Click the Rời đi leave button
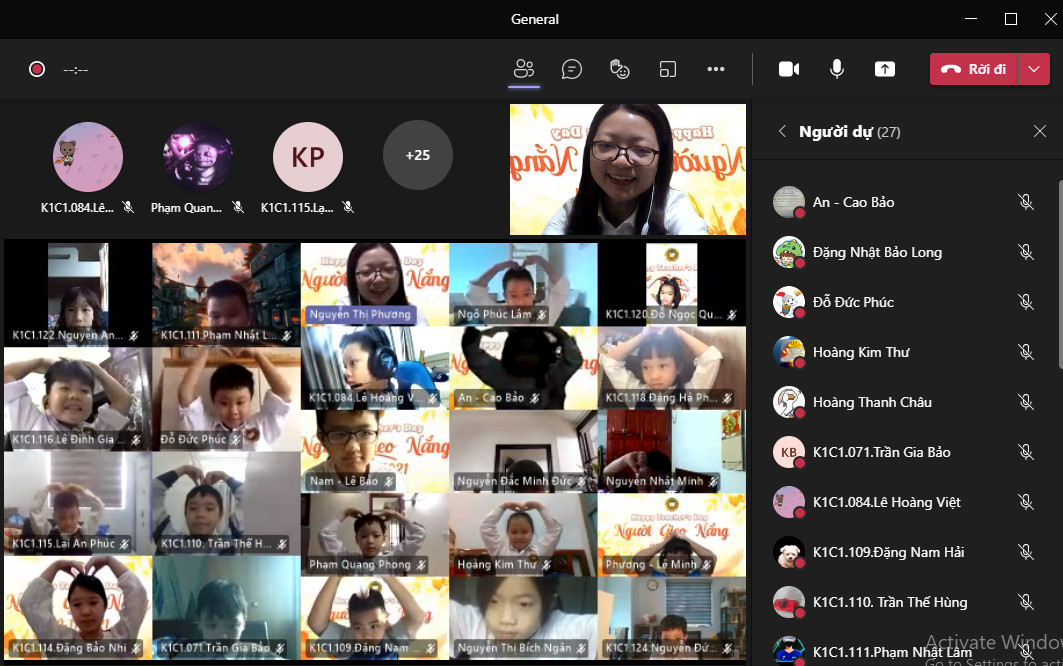 pos(974,69)
